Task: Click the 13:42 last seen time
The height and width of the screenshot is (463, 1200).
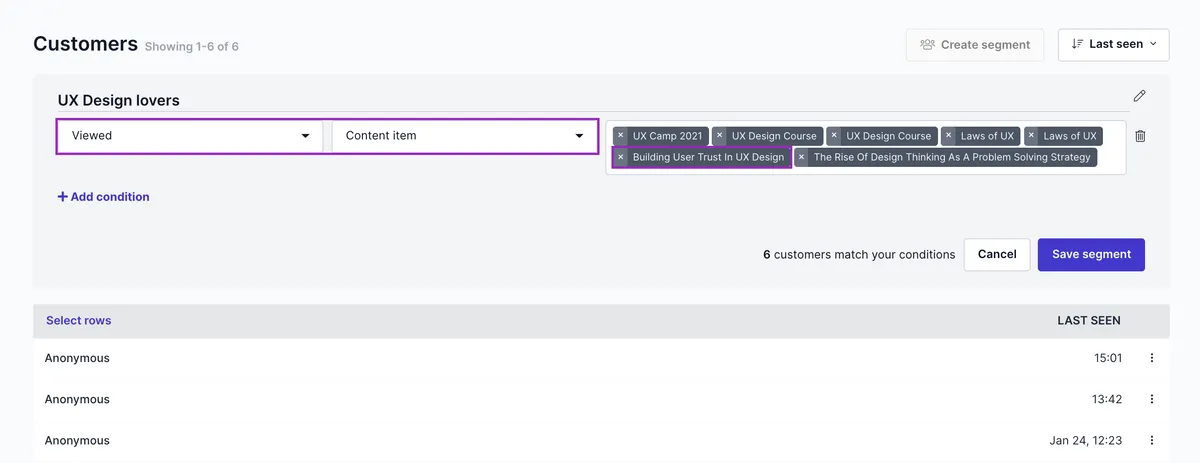Action: (1107, 399)
